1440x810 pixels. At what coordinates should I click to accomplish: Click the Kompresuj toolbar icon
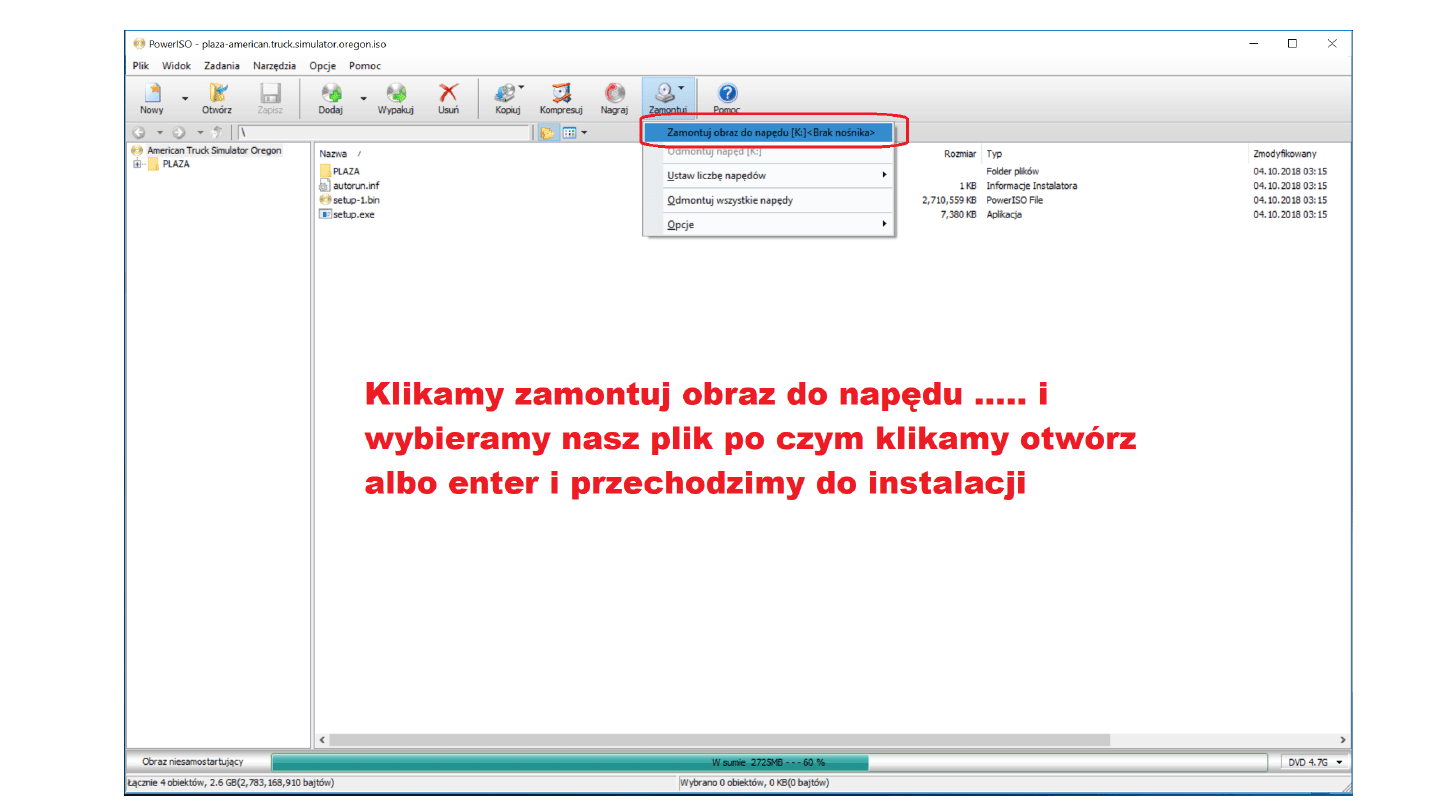click(561, 97)
